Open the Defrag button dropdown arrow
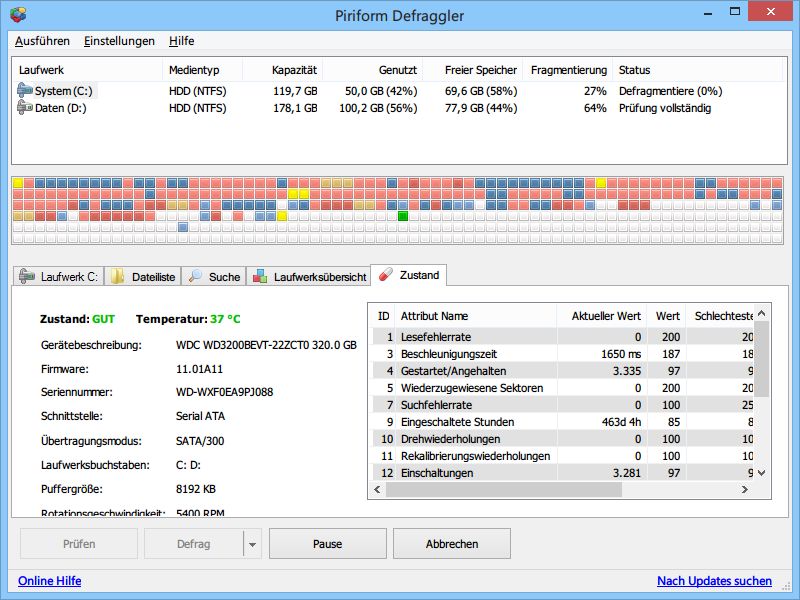The height and width of the screenshot is (600, 800). (252, 544)
